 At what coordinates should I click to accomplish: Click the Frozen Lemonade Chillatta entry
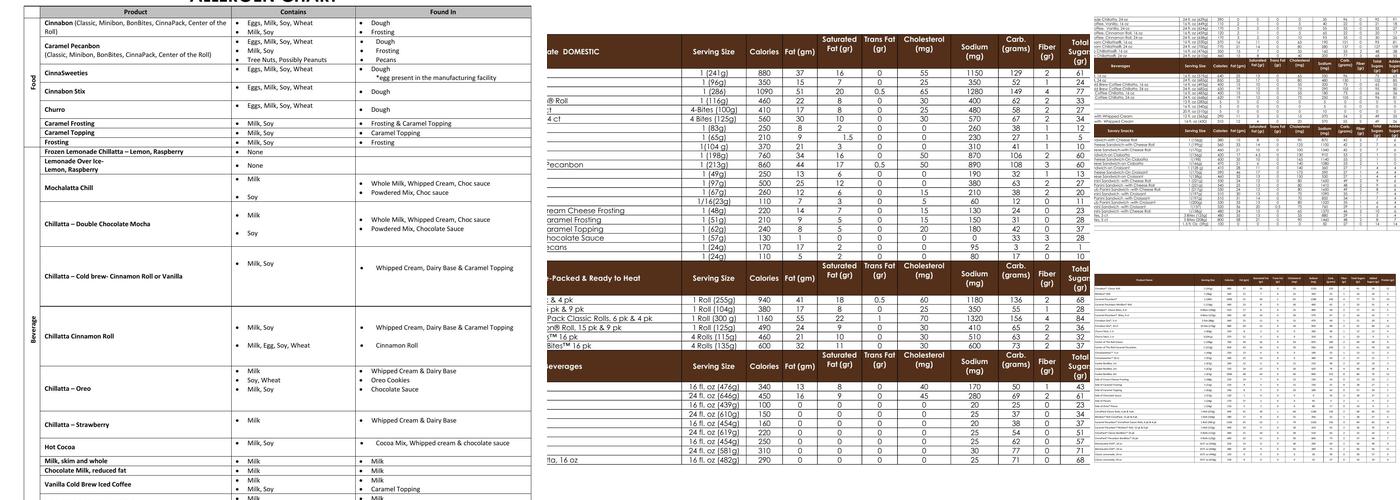tap(113, 151)
